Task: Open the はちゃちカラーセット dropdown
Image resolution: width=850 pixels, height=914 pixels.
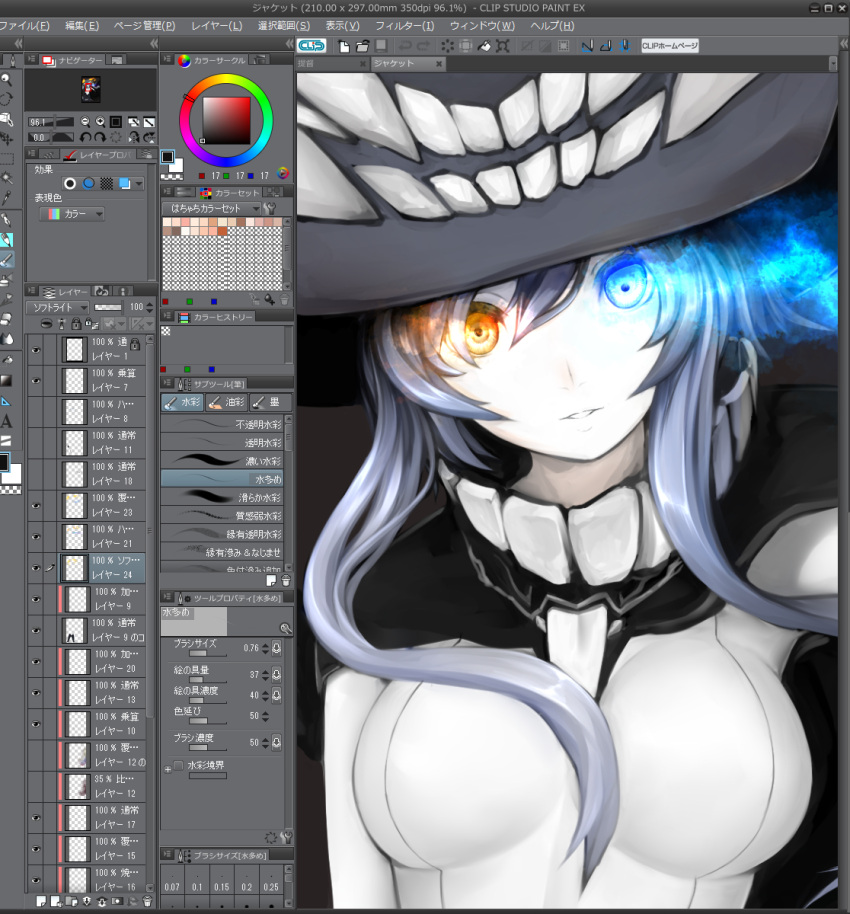Action: click(211, 208)
